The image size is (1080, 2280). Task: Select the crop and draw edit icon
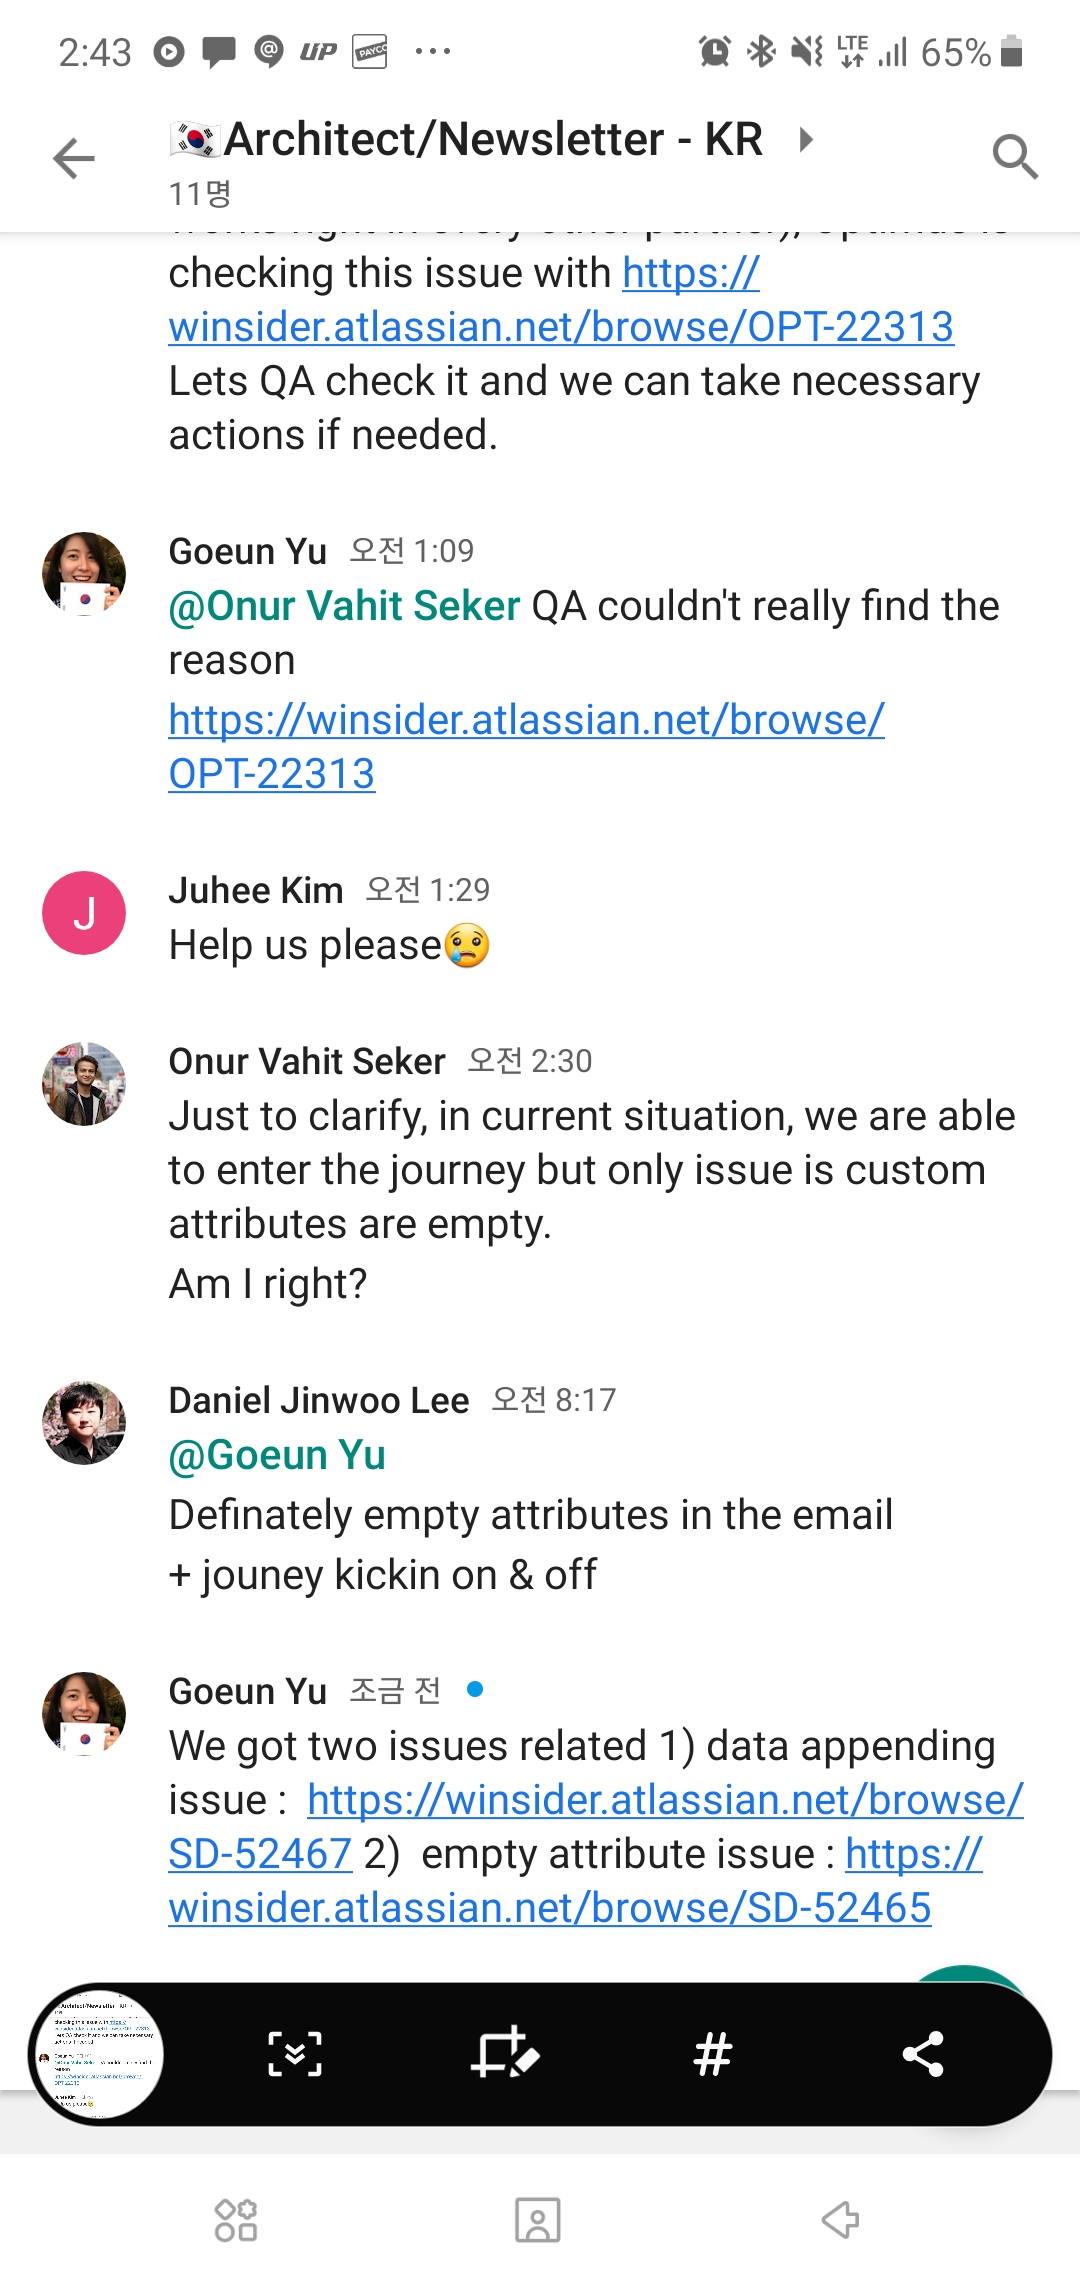click(x=505, y=2054)
